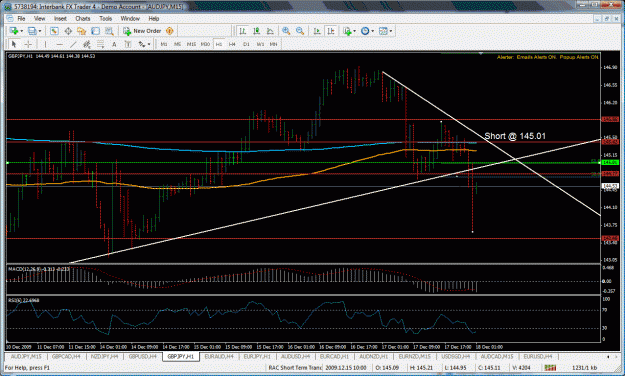This screenshot has width=625, height=376.
Task: Switch to the M30 timeframe
Action: click(x=205, y=44)
